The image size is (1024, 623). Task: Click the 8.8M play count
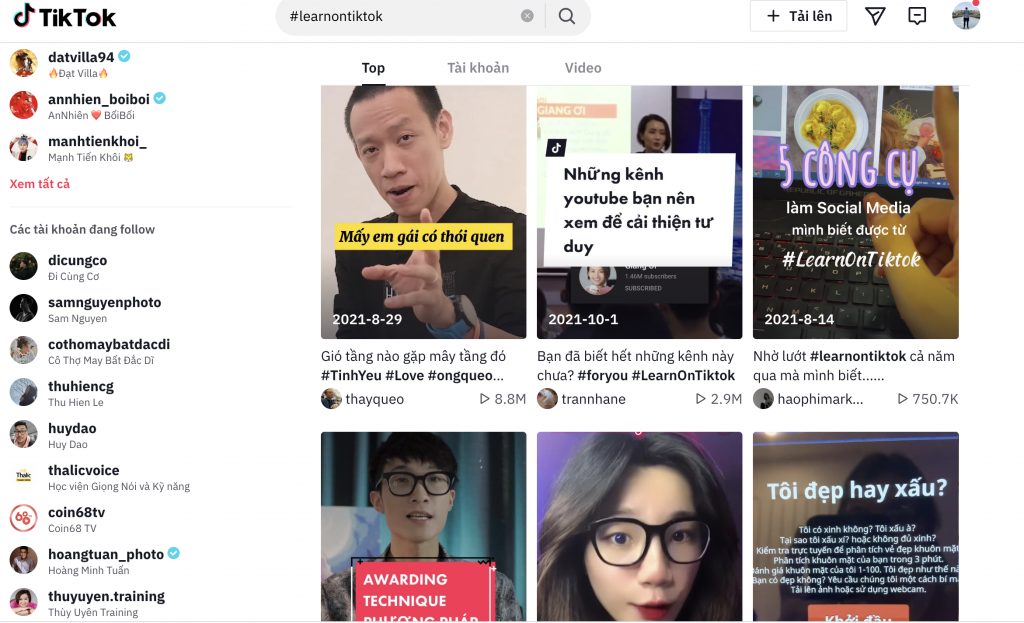click(503, 399)
